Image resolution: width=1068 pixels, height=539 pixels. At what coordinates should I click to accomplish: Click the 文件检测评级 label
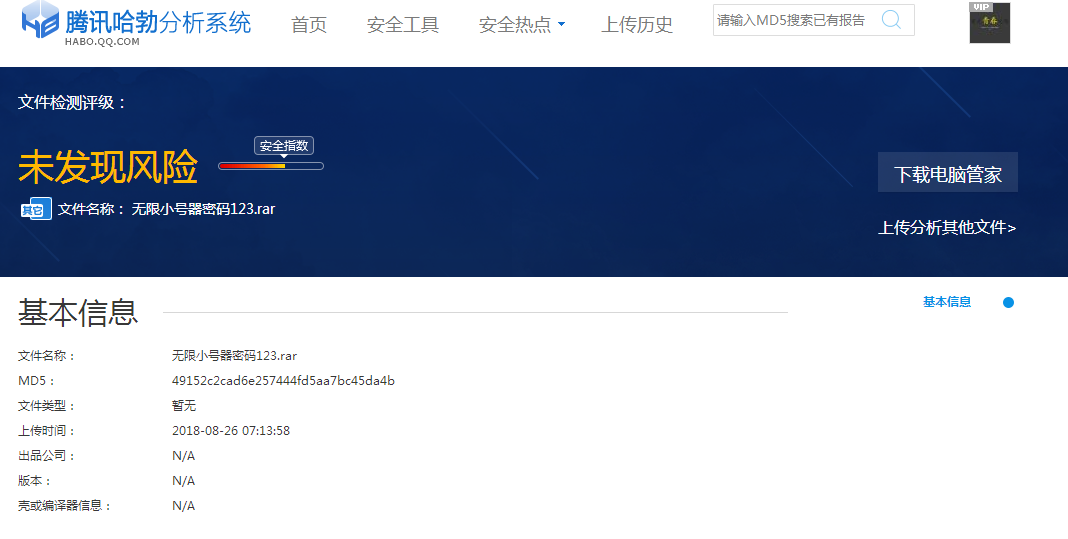(x=72, y=103)
